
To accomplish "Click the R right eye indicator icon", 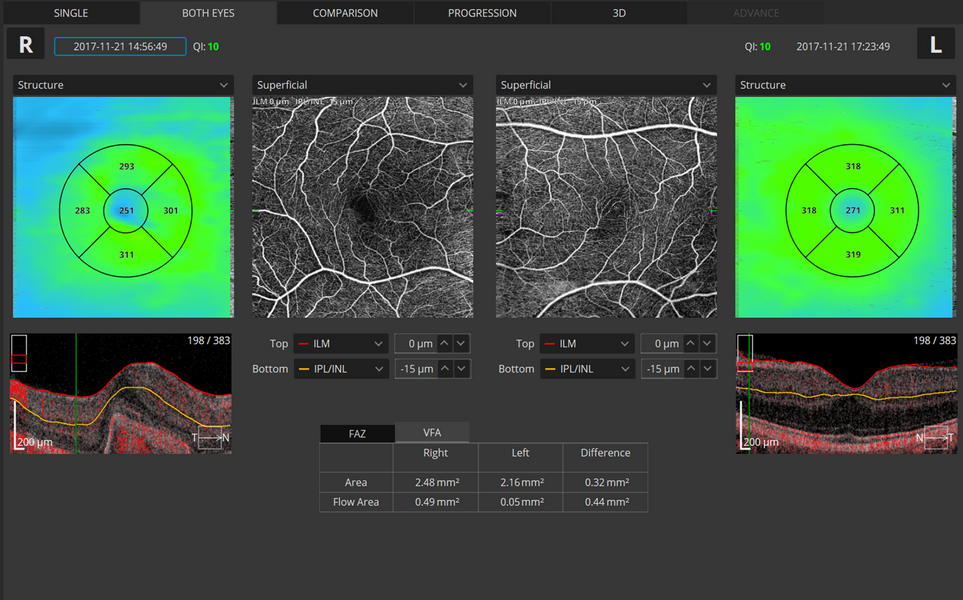I will [x=25, y=45].
